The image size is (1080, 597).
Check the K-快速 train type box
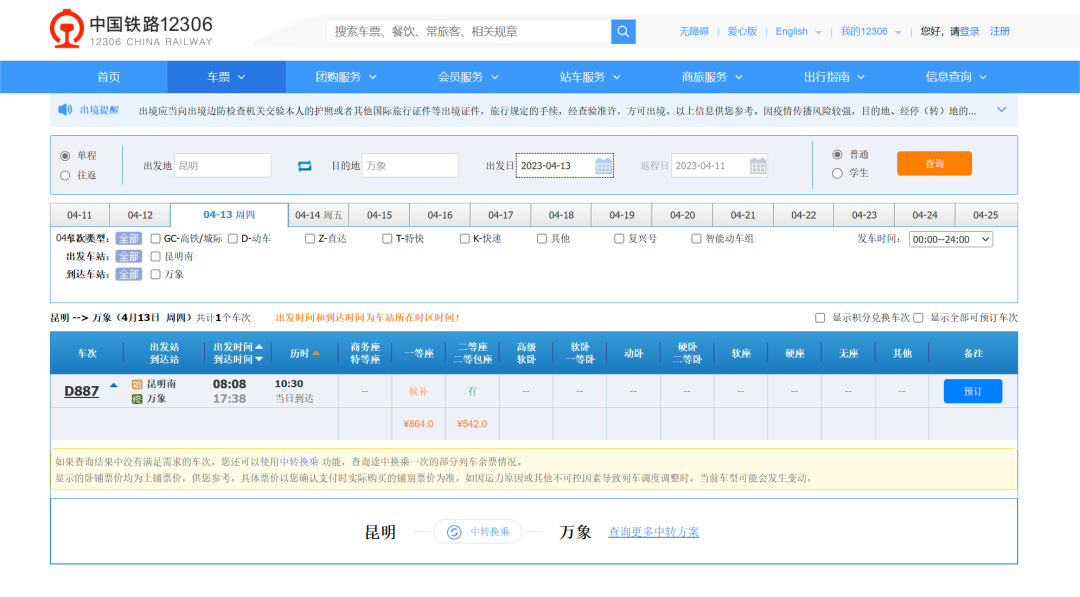coord(465,239)
